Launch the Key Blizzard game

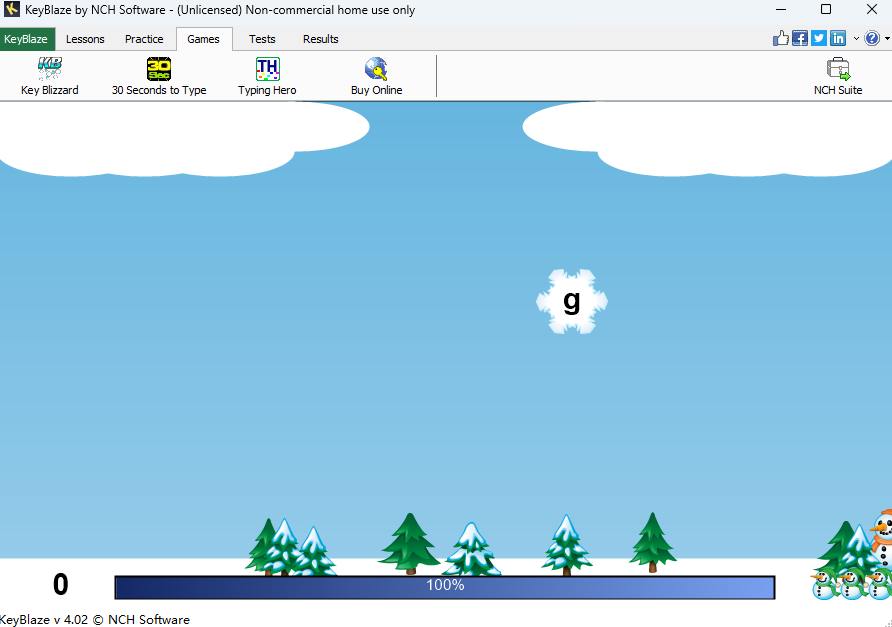coord(49,76)
